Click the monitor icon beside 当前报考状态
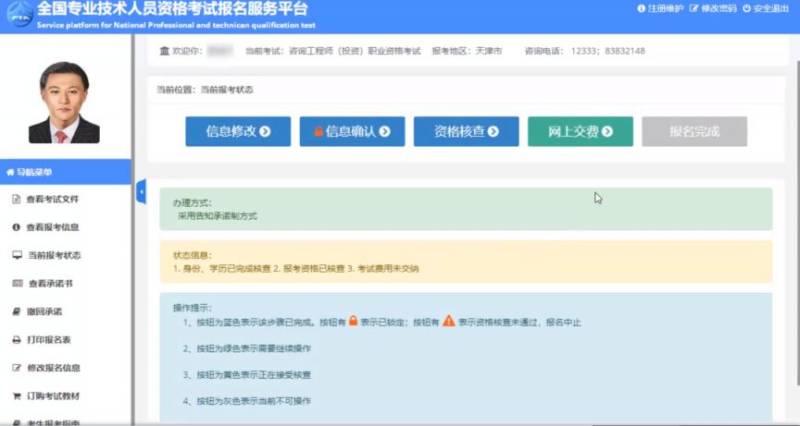800x426 pixels. pos(16,255)
